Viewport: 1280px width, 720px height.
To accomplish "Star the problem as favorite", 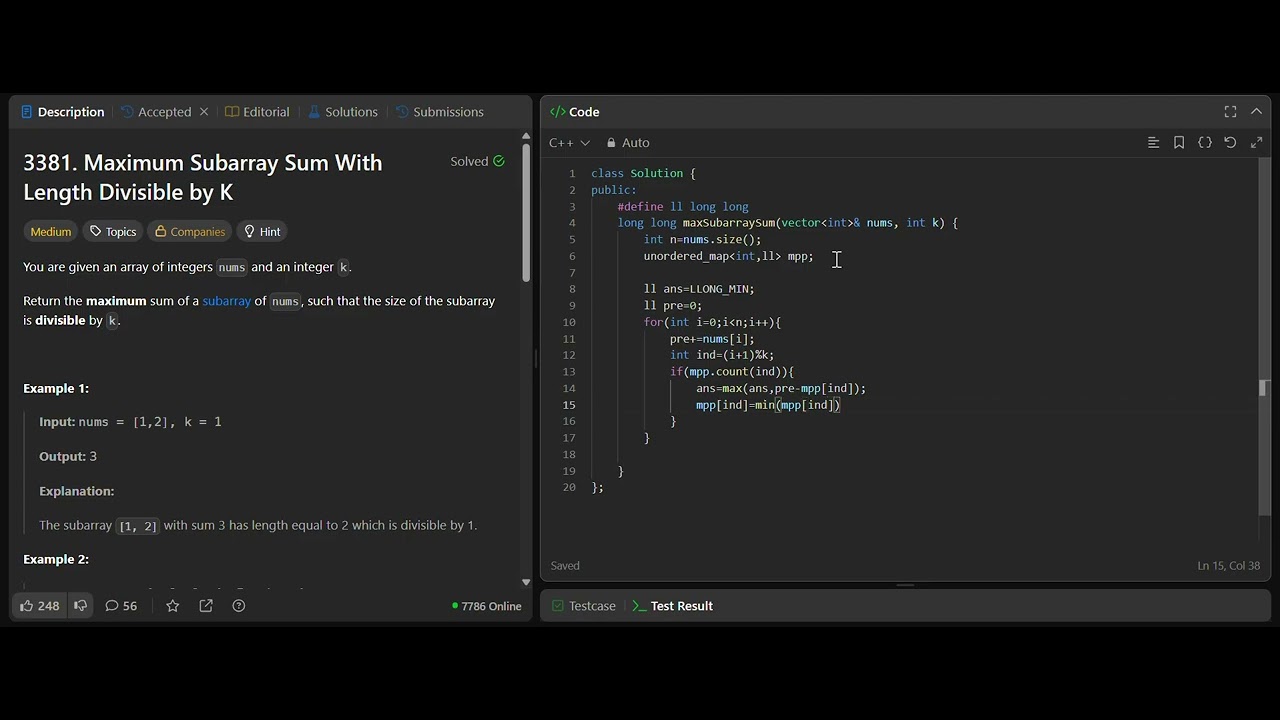I will tap(173, 606).
